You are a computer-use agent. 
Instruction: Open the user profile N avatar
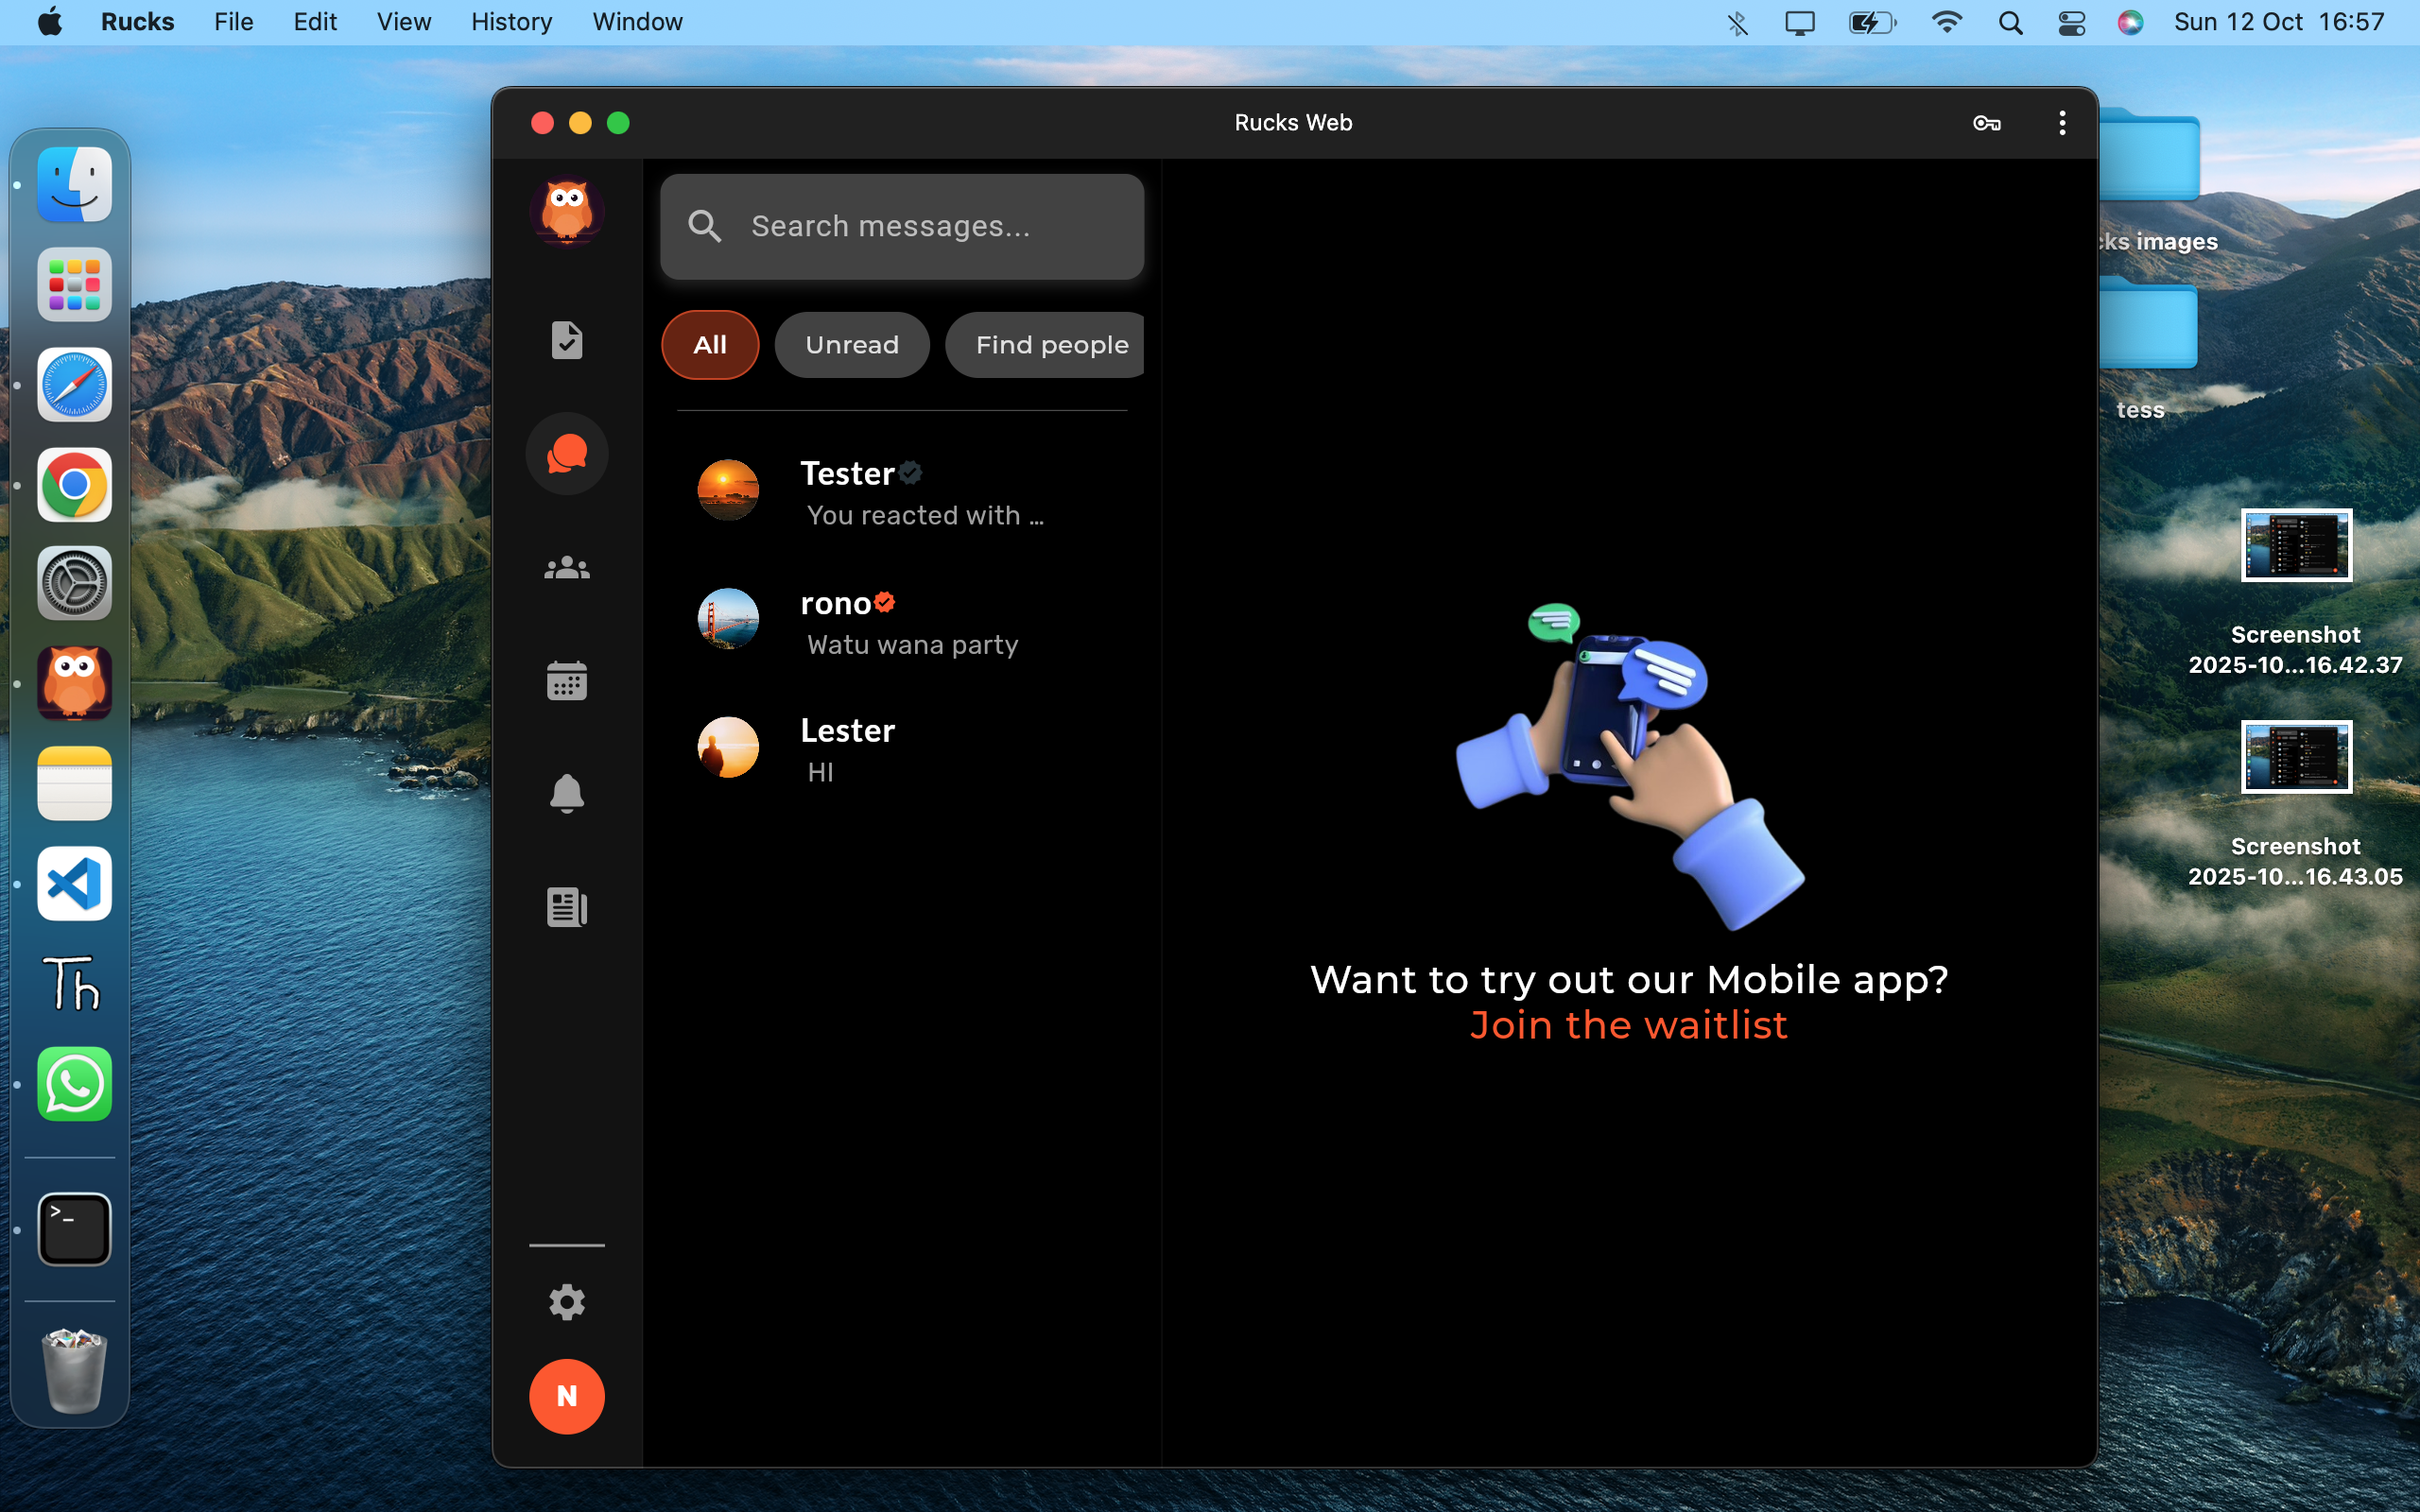pyautogui.click(x=566, y=1396)
